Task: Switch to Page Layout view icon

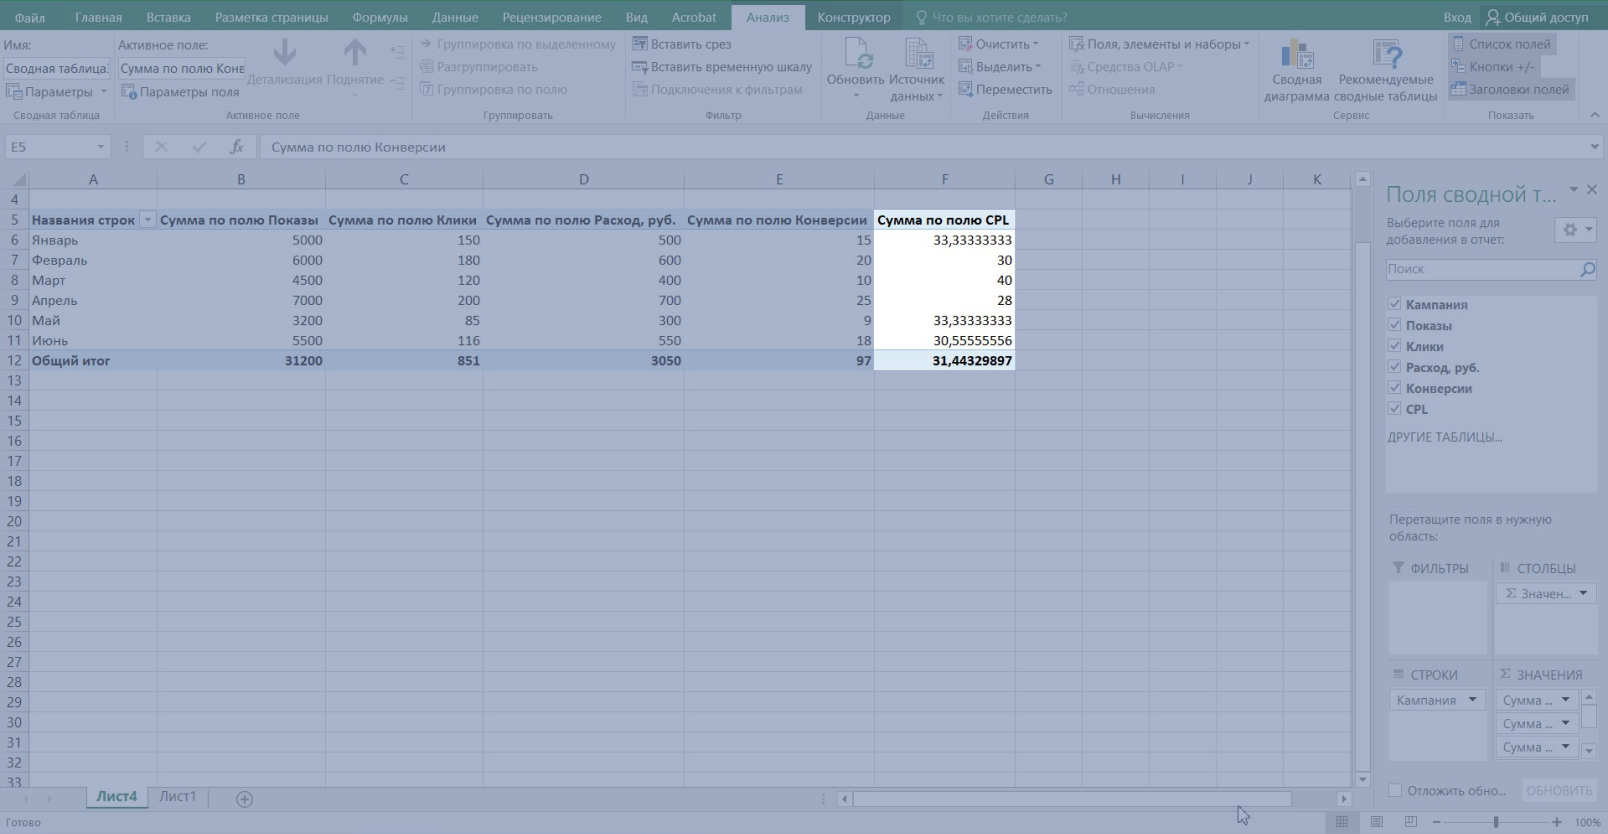Action: pyautogui.click(x=1377, y=822)
